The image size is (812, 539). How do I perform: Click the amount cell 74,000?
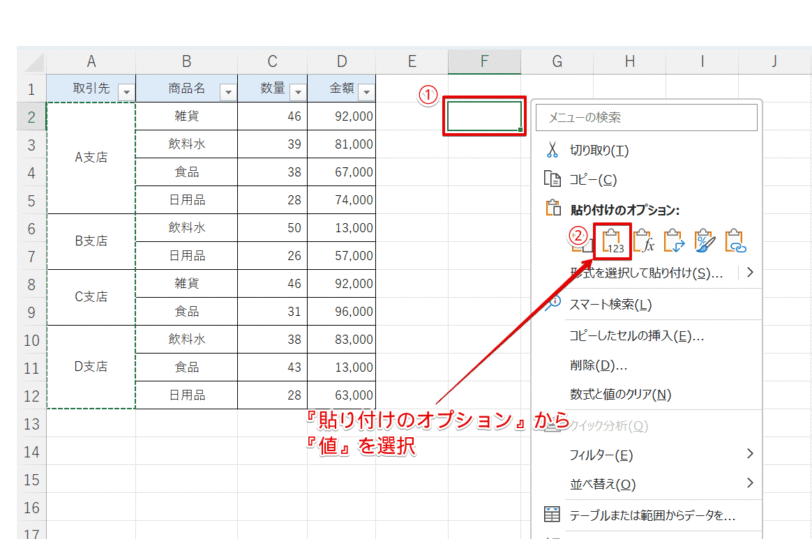(x=342, y=200)
